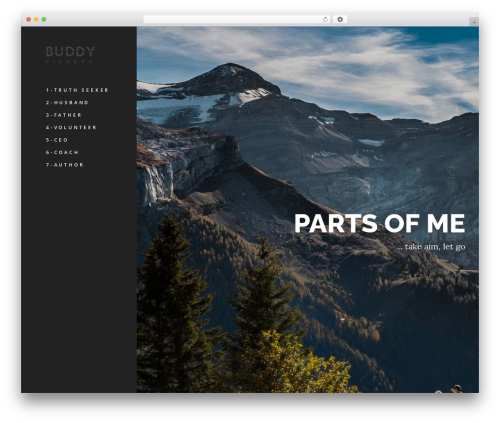Screen dimensions: 500x423
Task: Minimize the window with yellow button
Action: point(36,20)
